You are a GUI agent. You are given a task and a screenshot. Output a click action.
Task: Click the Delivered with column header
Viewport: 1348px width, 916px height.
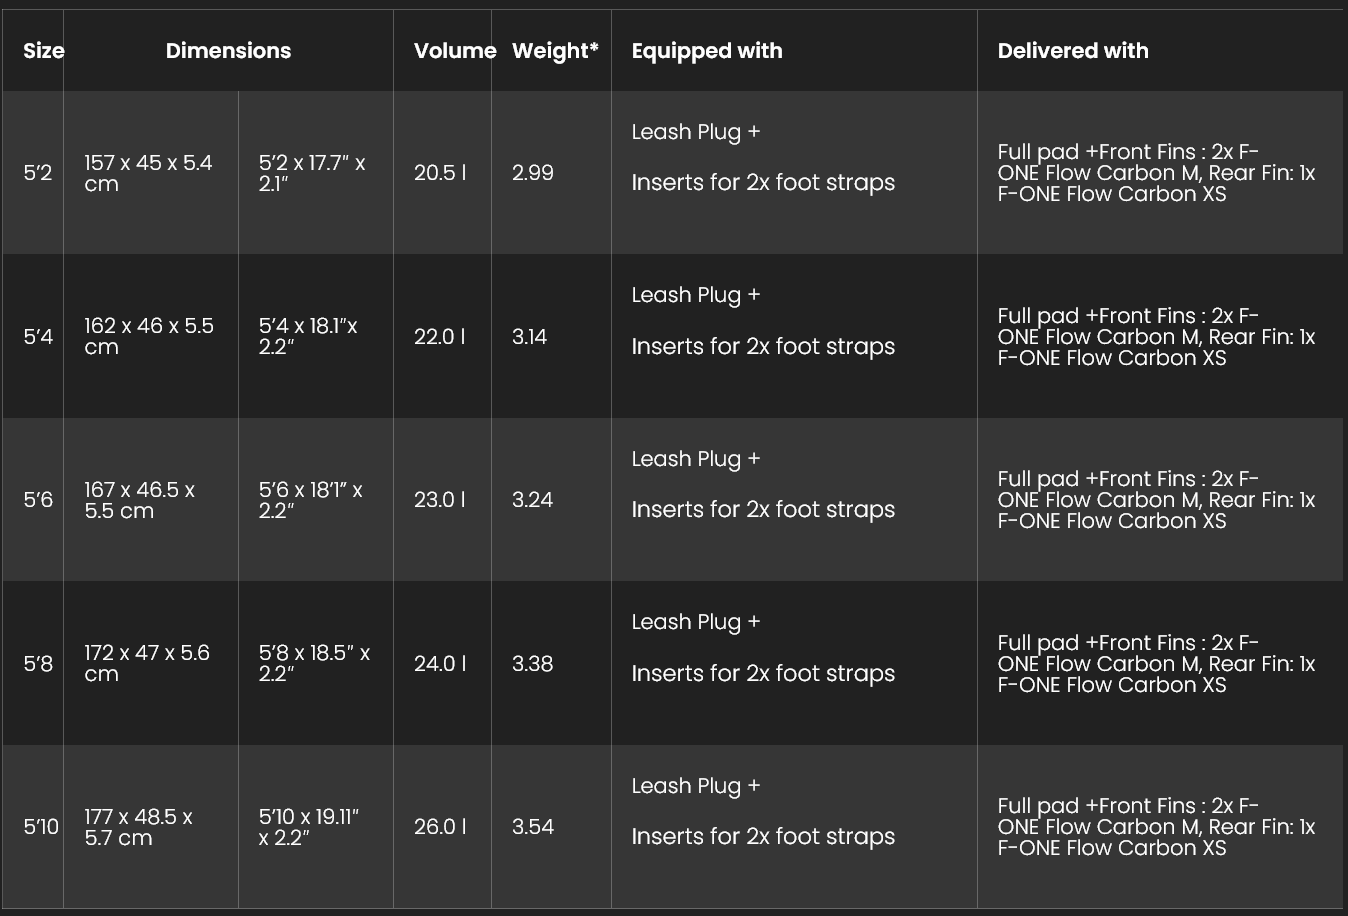click(x=1073, y=51)
